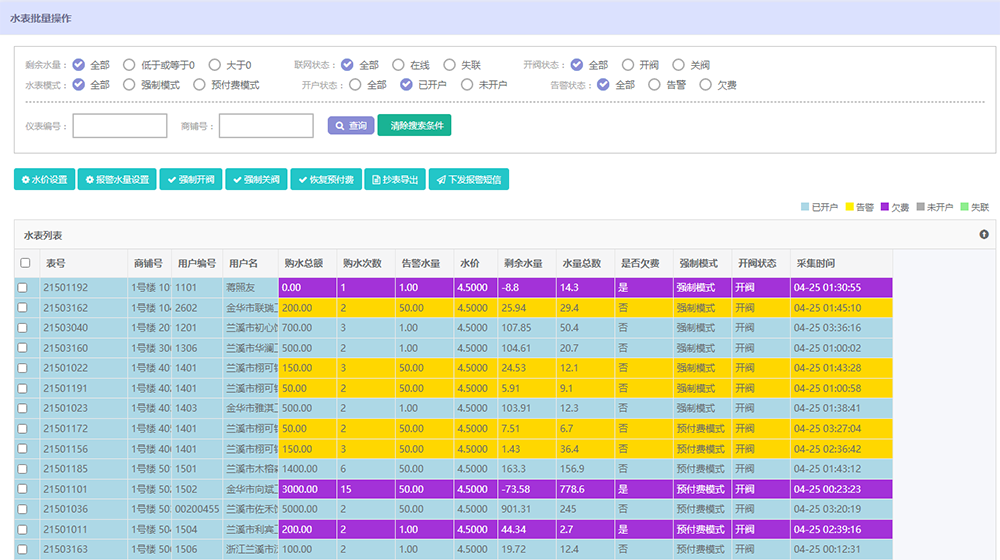Send alert SMS via 下发报警短信
Screen dimensions: 1000x560
[x=469, y=180]
